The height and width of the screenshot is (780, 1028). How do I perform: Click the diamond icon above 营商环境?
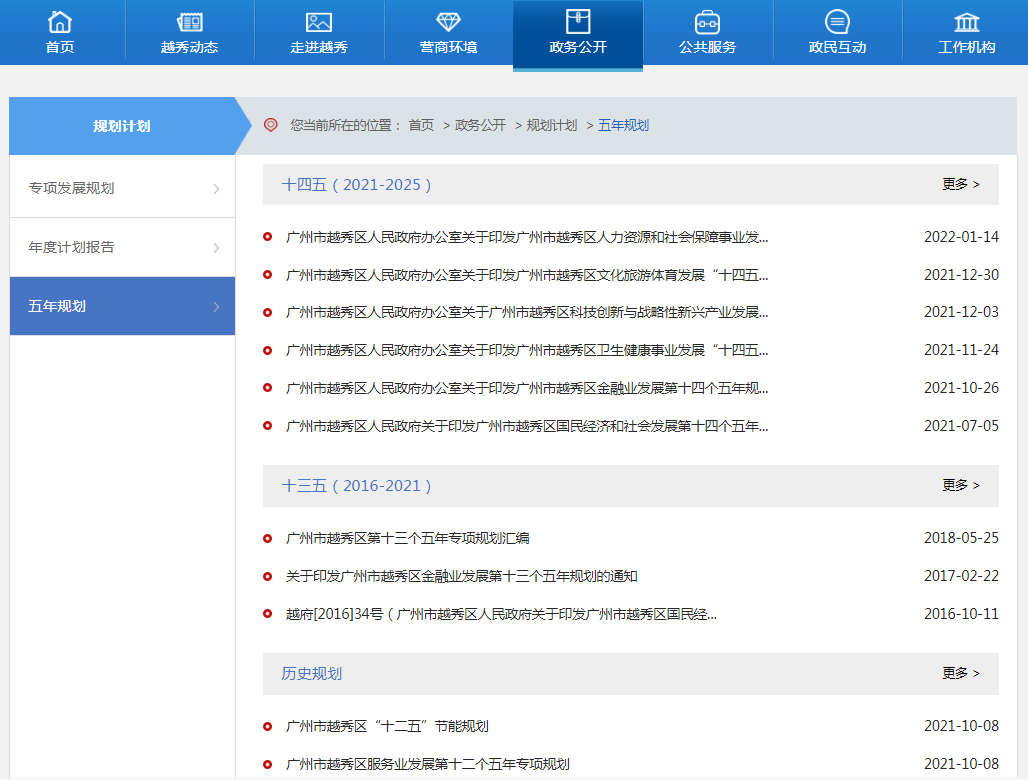(448, 21)
